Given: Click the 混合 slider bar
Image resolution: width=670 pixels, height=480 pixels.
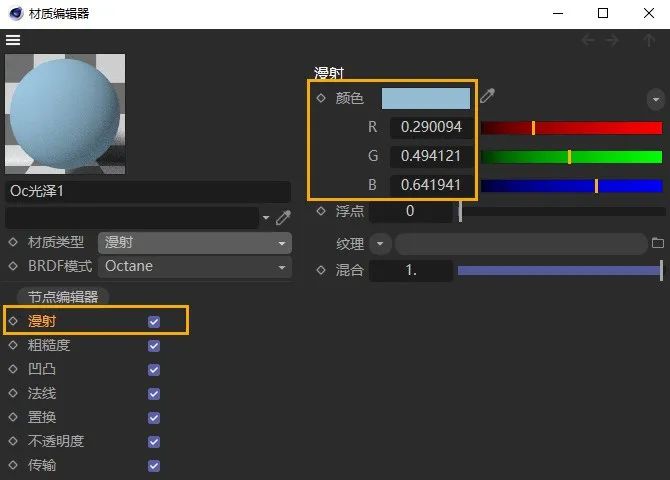Looking at the screenshot, I should coord(560,270).
